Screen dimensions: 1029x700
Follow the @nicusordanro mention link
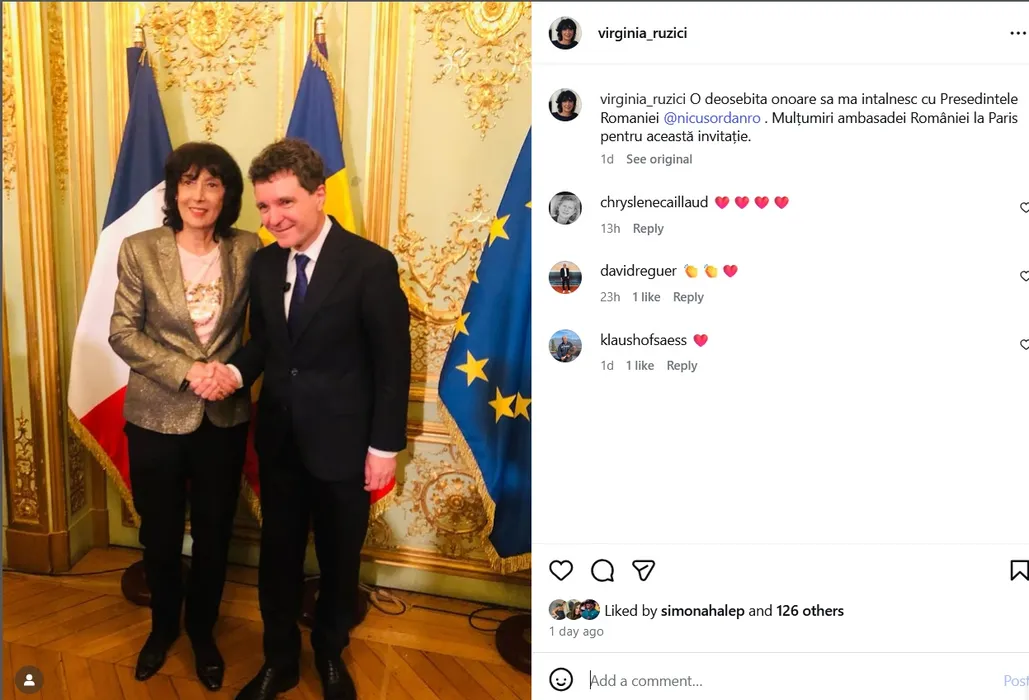click(x=712, y=118)
